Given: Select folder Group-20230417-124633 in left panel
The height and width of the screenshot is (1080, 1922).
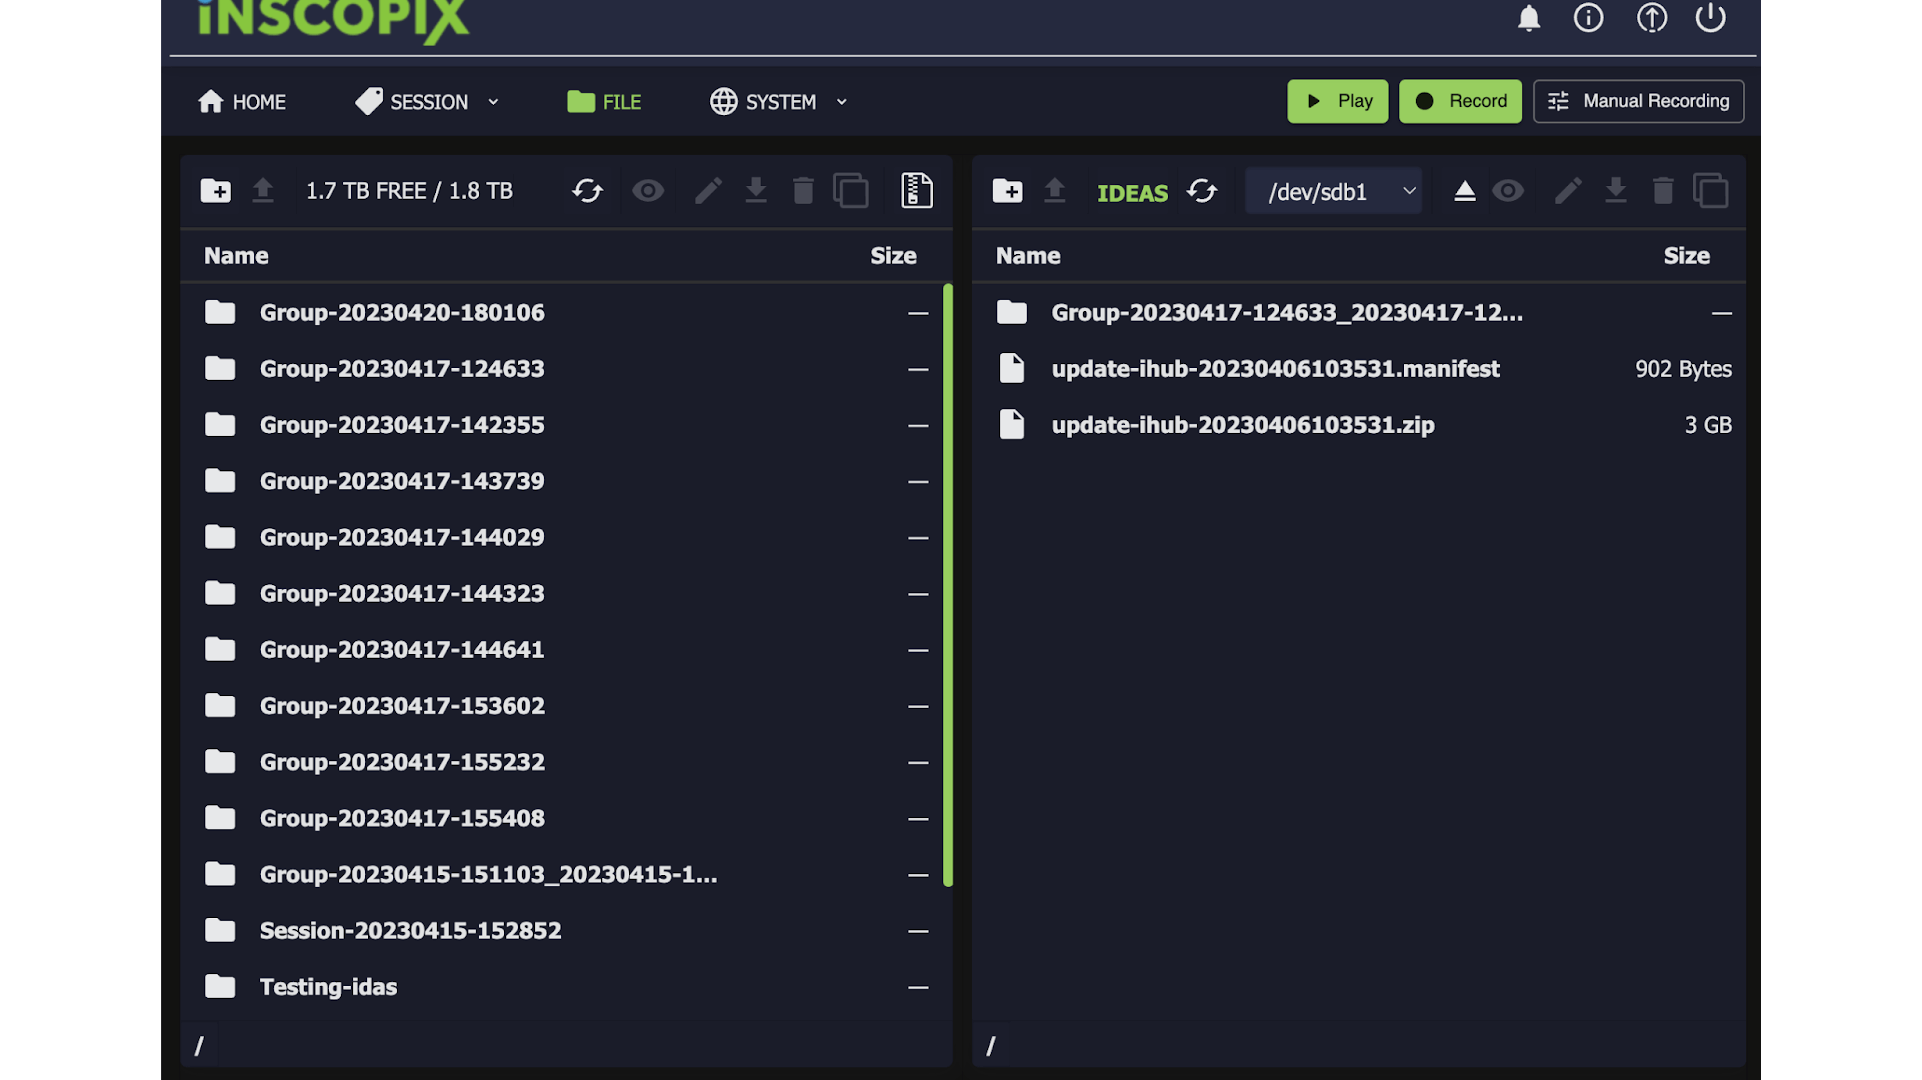Looking at the screenshot, I should [566, 369].
